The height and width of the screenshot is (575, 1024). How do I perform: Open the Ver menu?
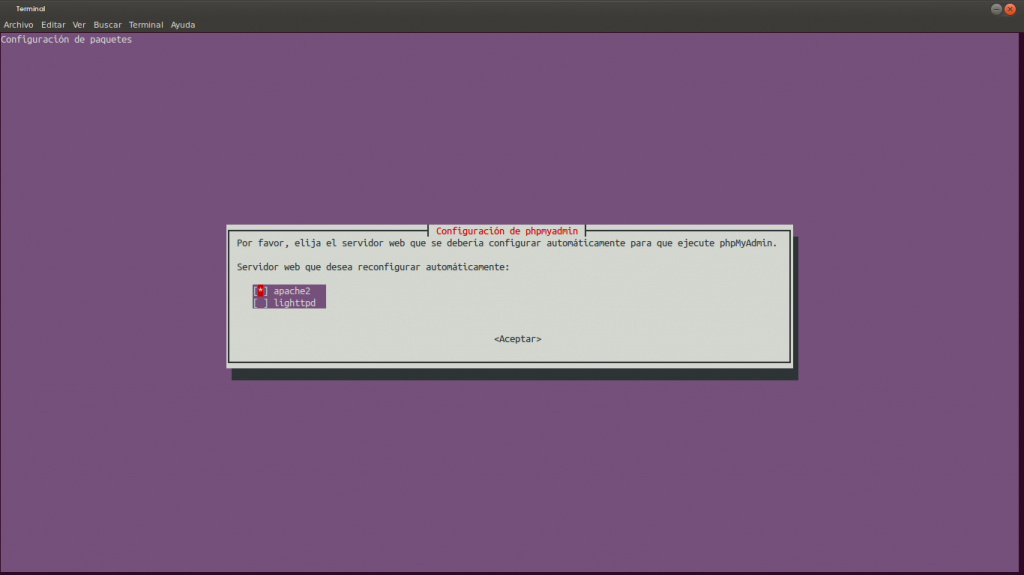[79, 25]
